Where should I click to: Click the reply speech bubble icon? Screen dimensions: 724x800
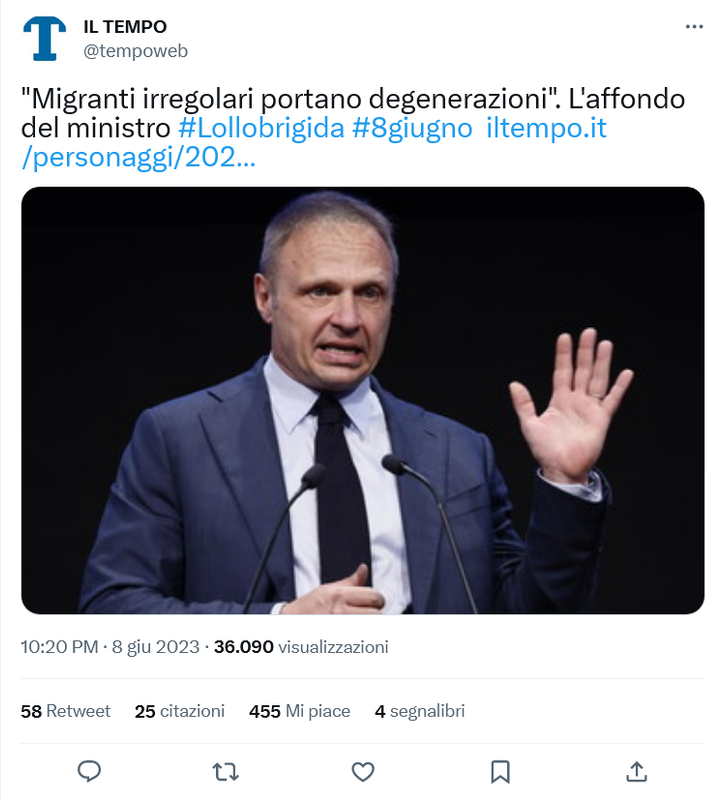click(x=90, y=771)
